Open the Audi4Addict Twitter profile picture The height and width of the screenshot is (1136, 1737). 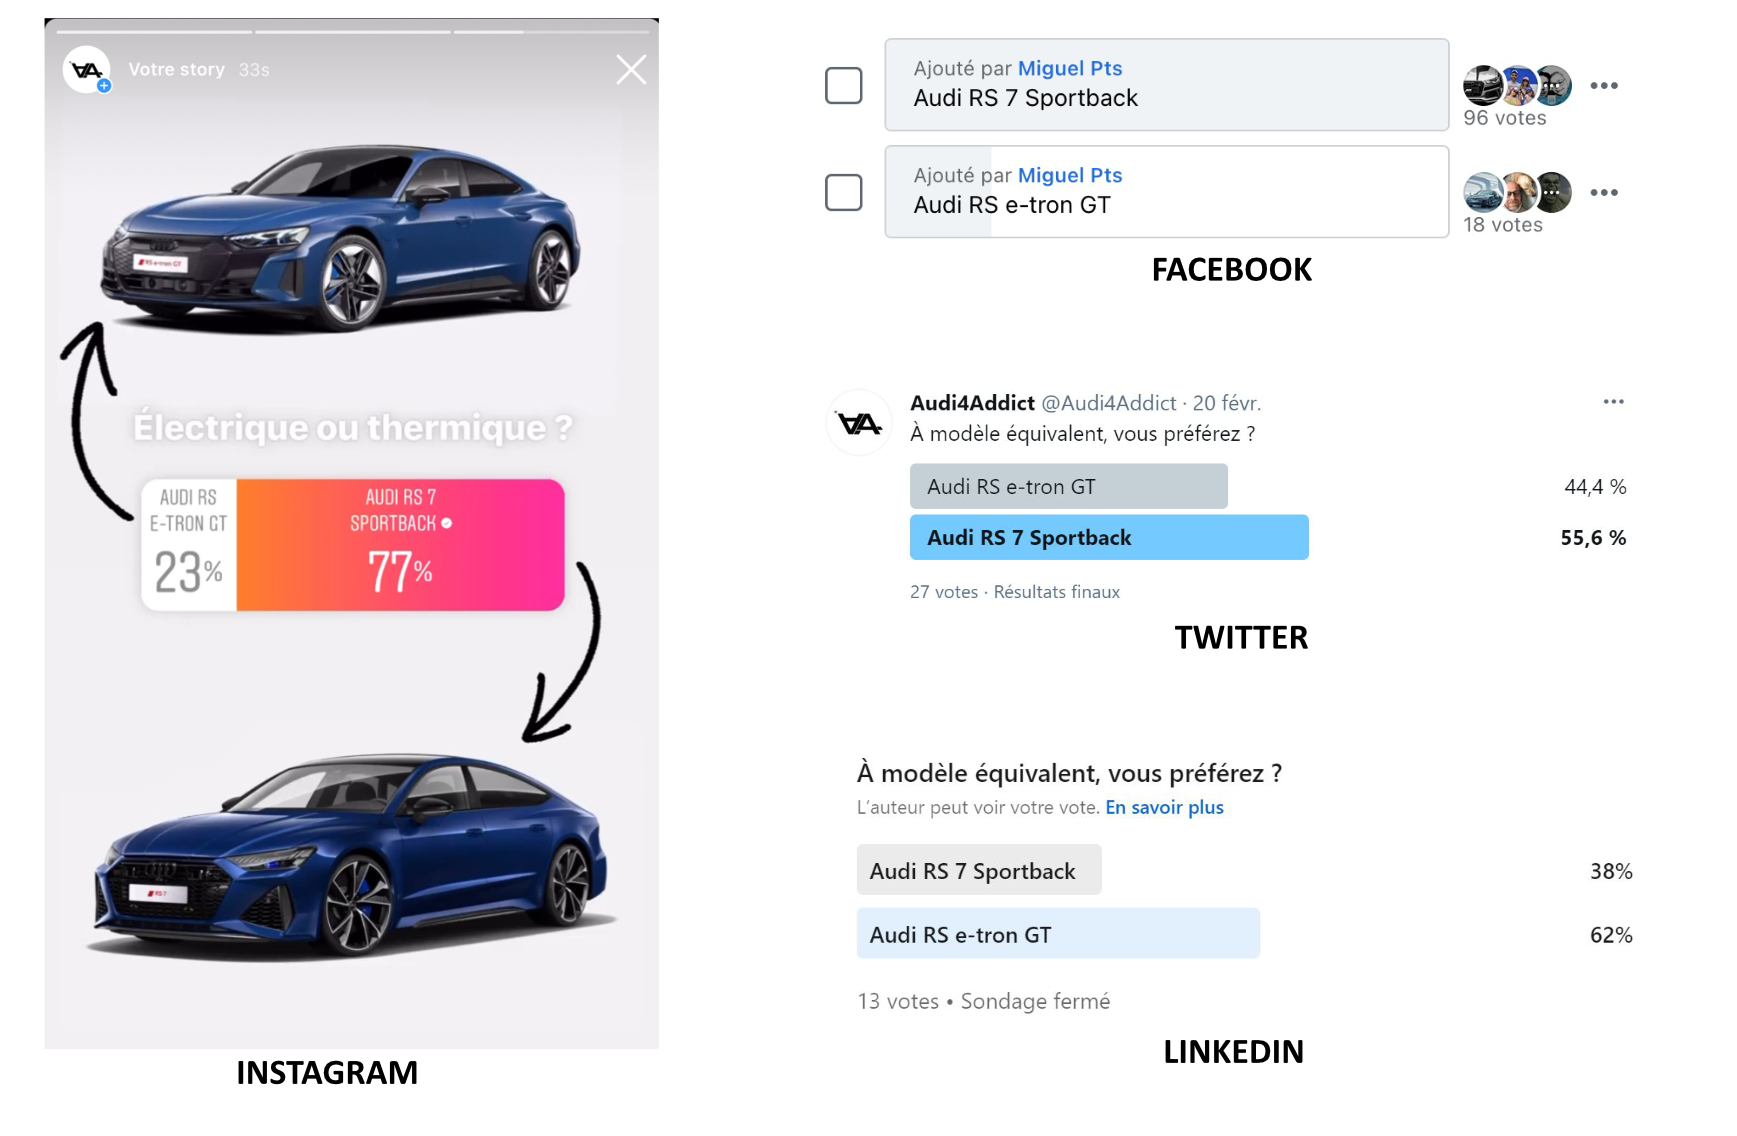pyautogui.click(x=859, y=423)
